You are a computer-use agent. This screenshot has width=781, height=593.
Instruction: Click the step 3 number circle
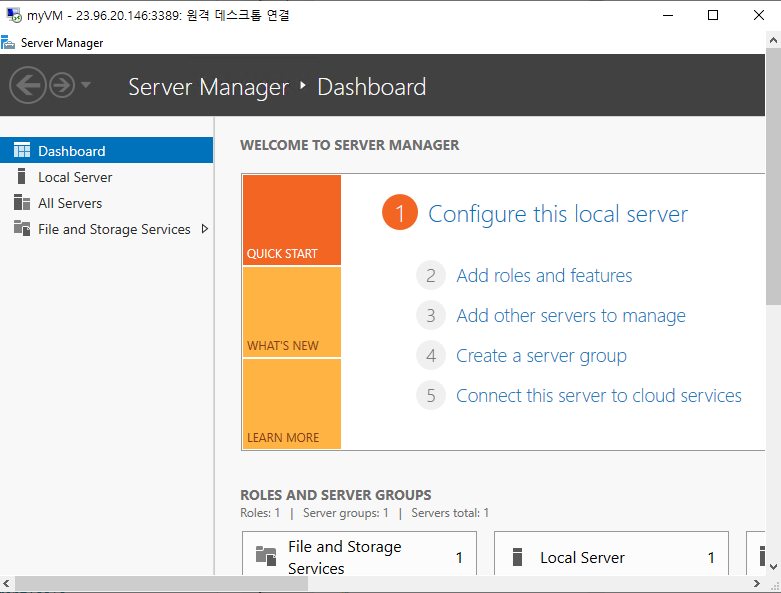431,316
